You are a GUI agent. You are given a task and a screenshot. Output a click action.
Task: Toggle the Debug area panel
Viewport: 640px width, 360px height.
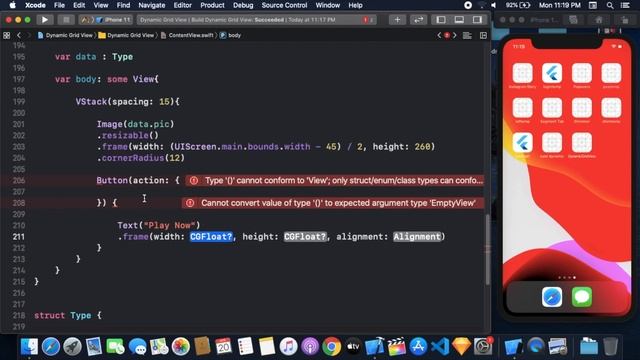point(459,20)
